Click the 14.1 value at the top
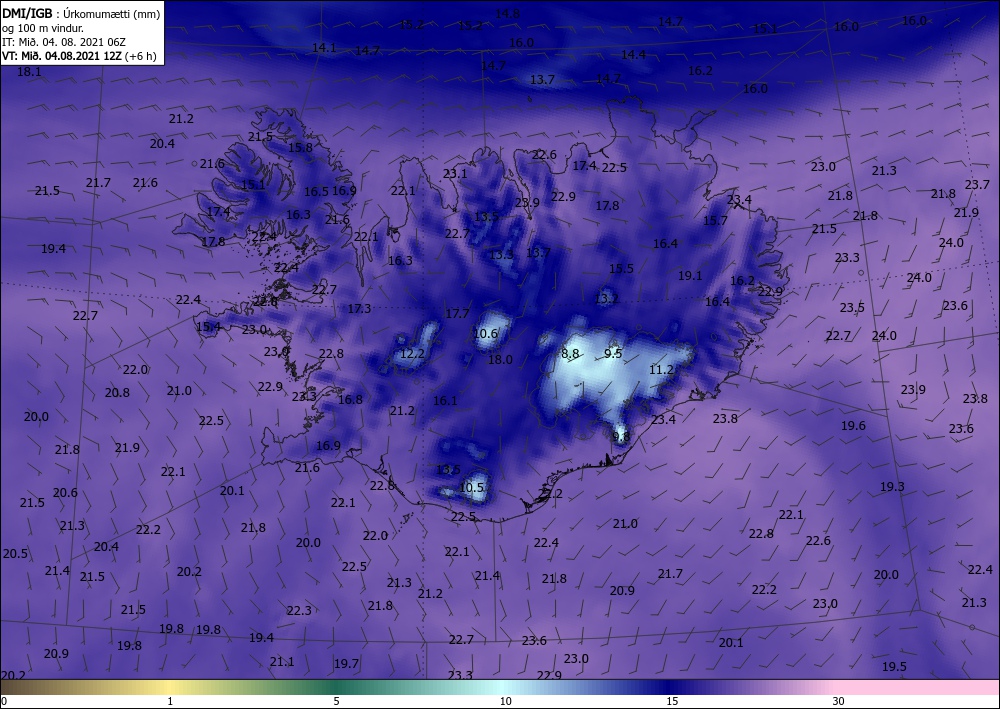 (x=324, y=48)
